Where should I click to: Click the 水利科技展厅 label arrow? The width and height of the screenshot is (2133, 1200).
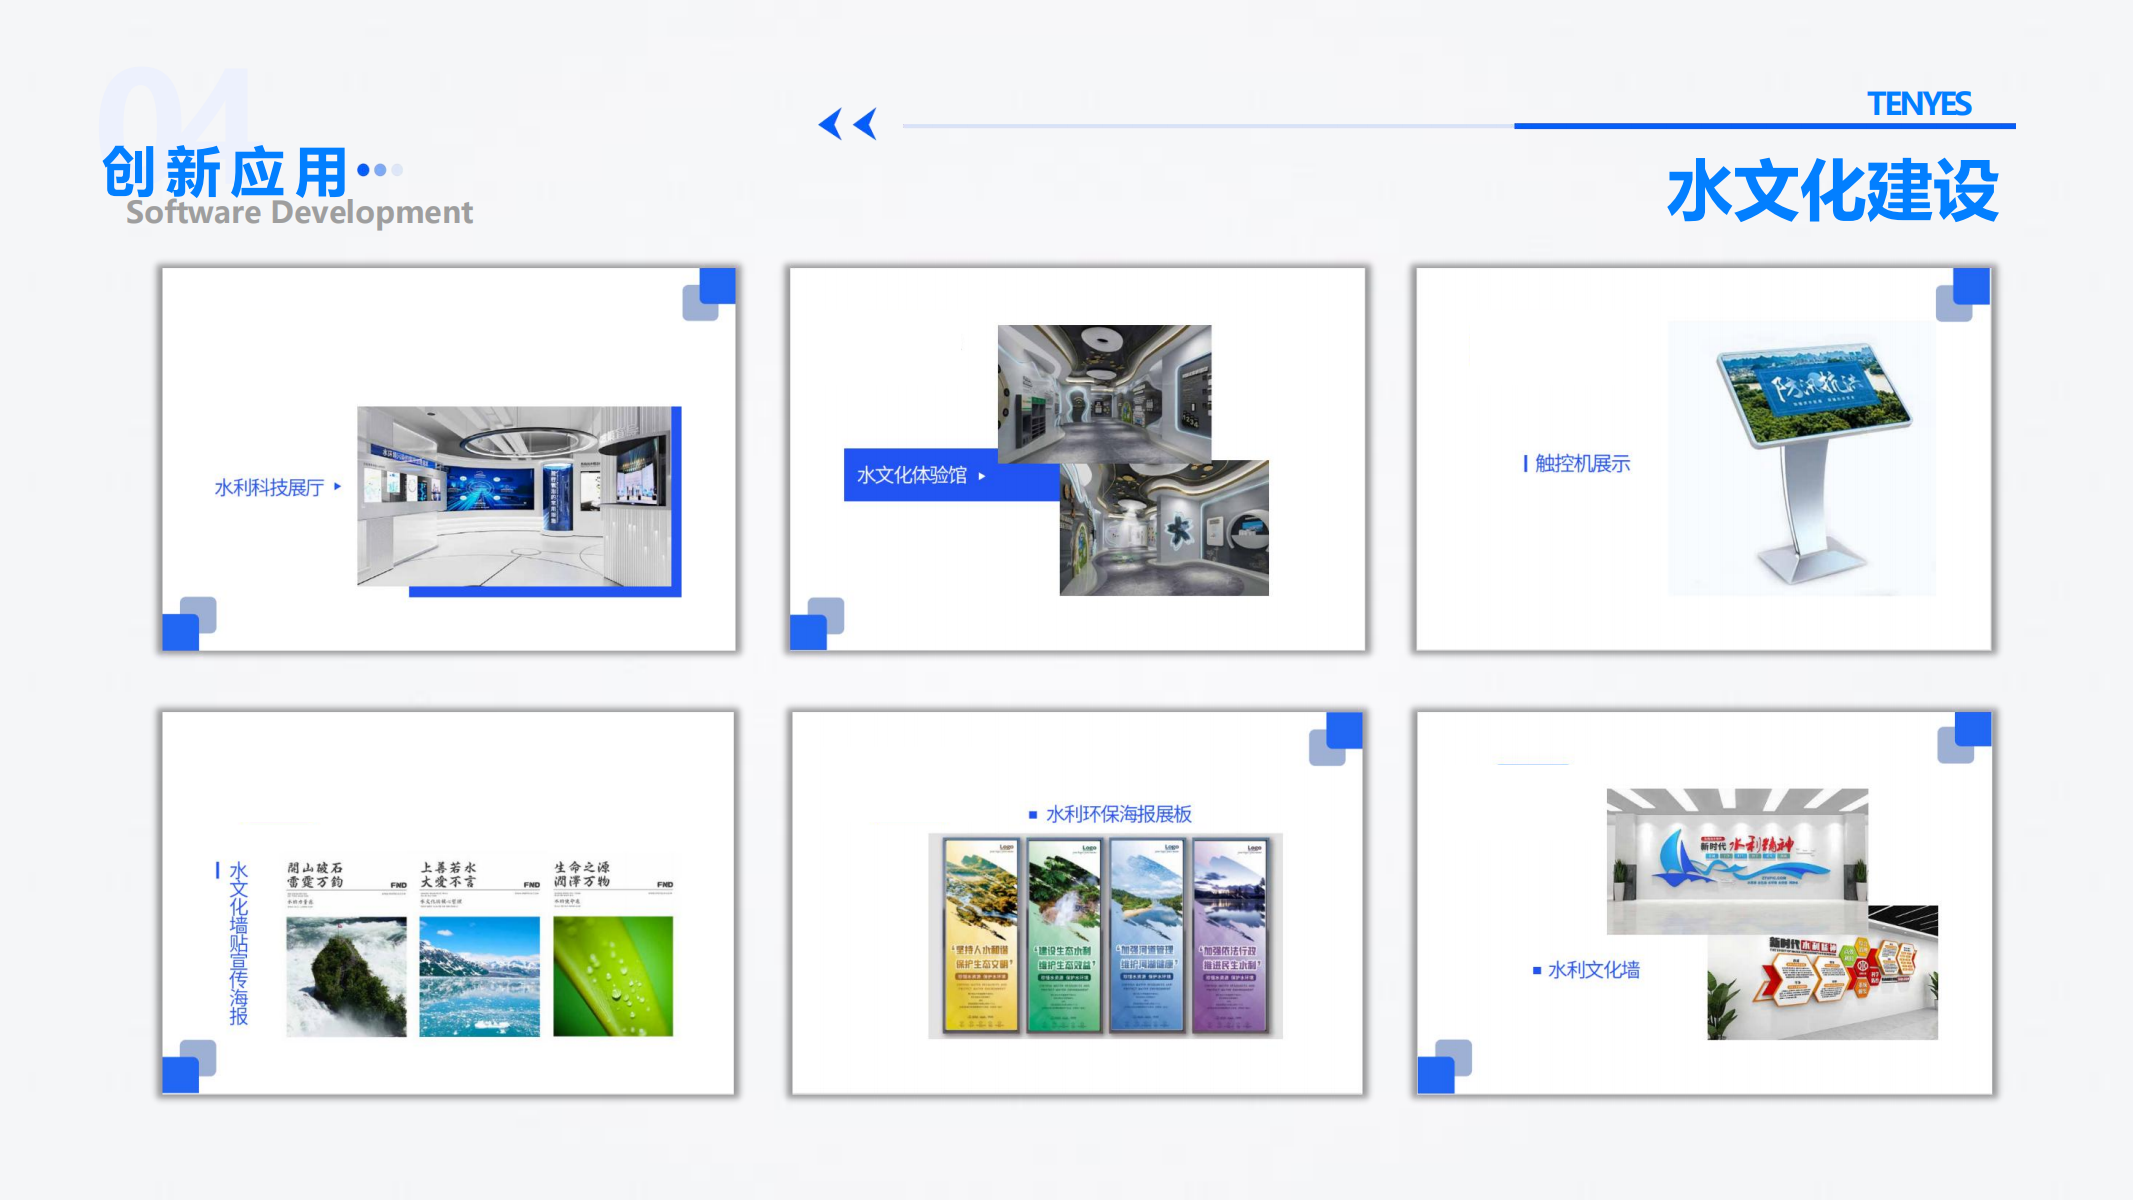pos(337,487)
